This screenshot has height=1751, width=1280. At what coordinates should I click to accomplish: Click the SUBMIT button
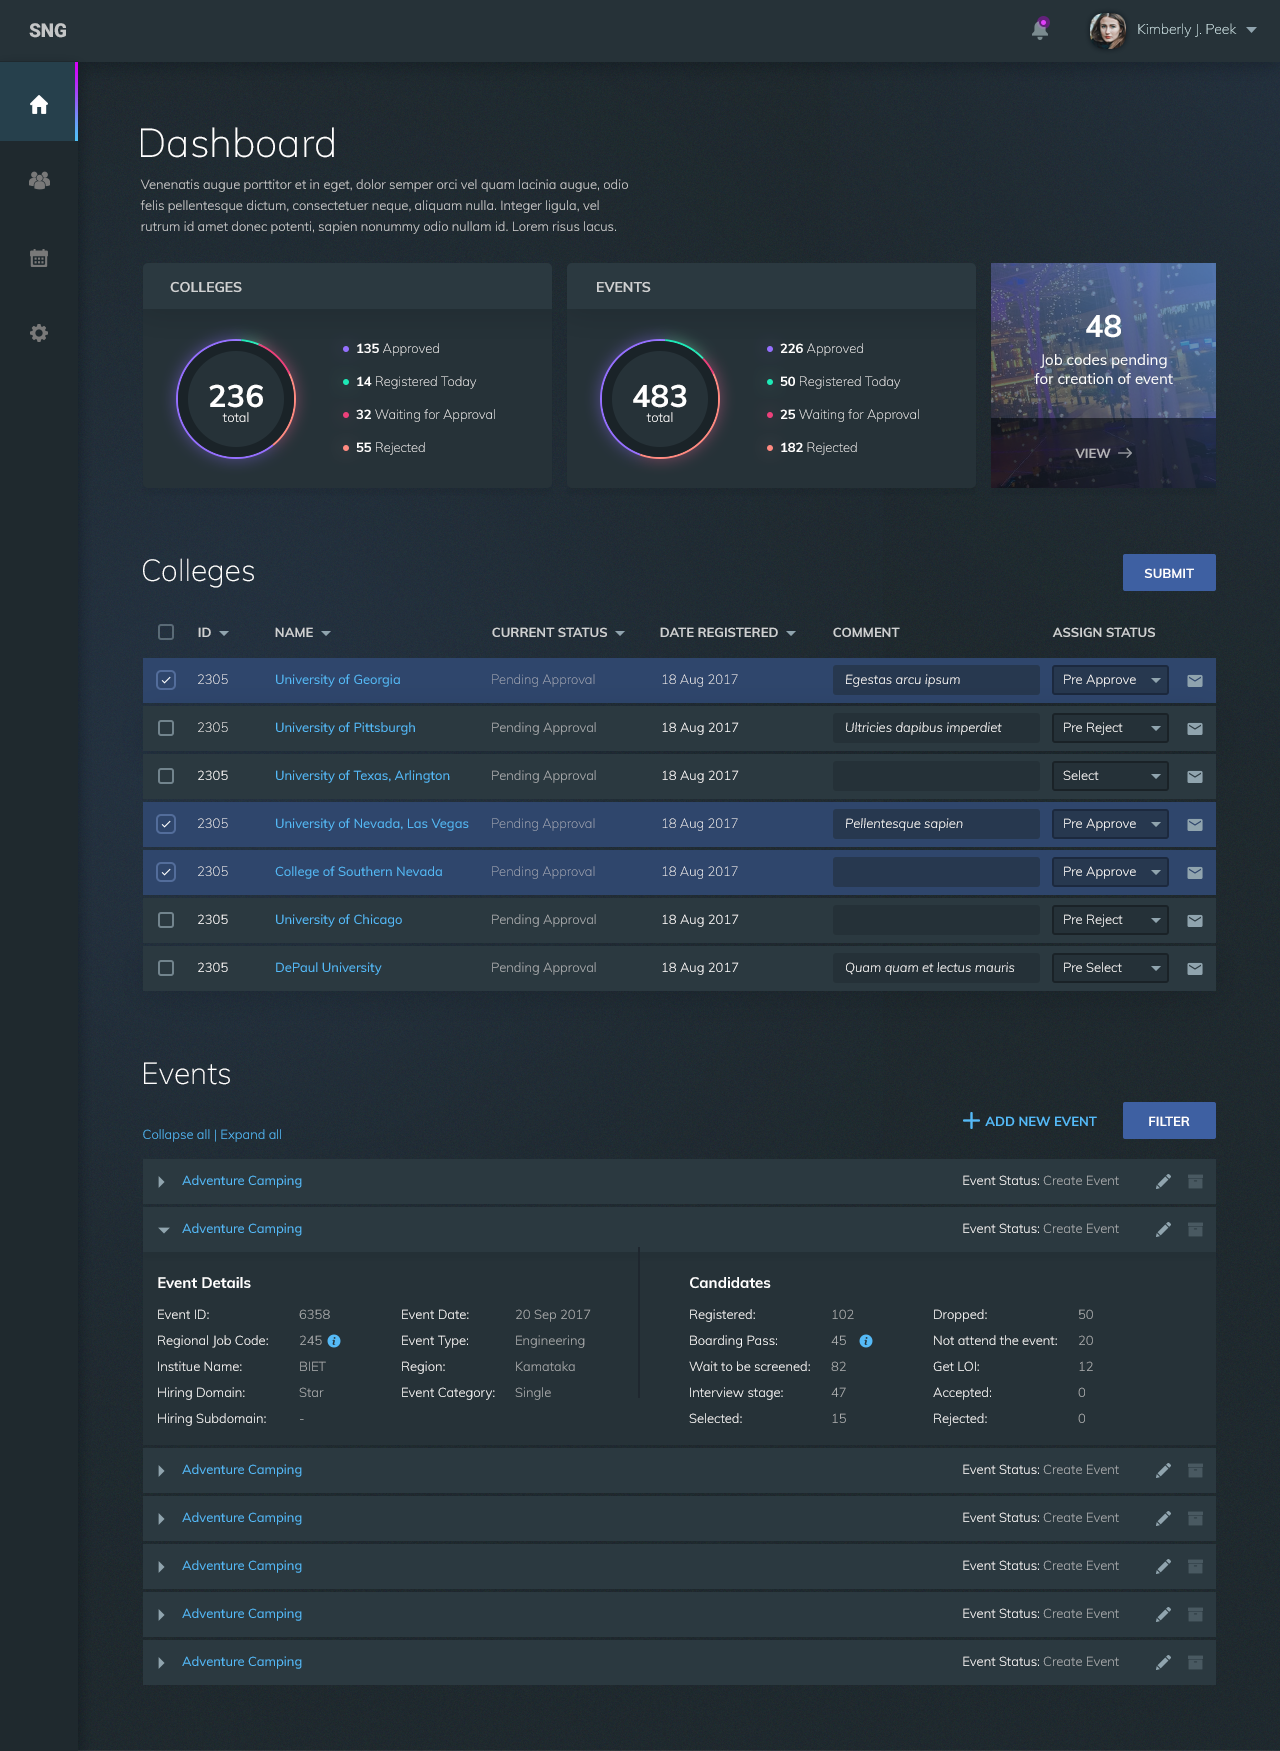1169,573
